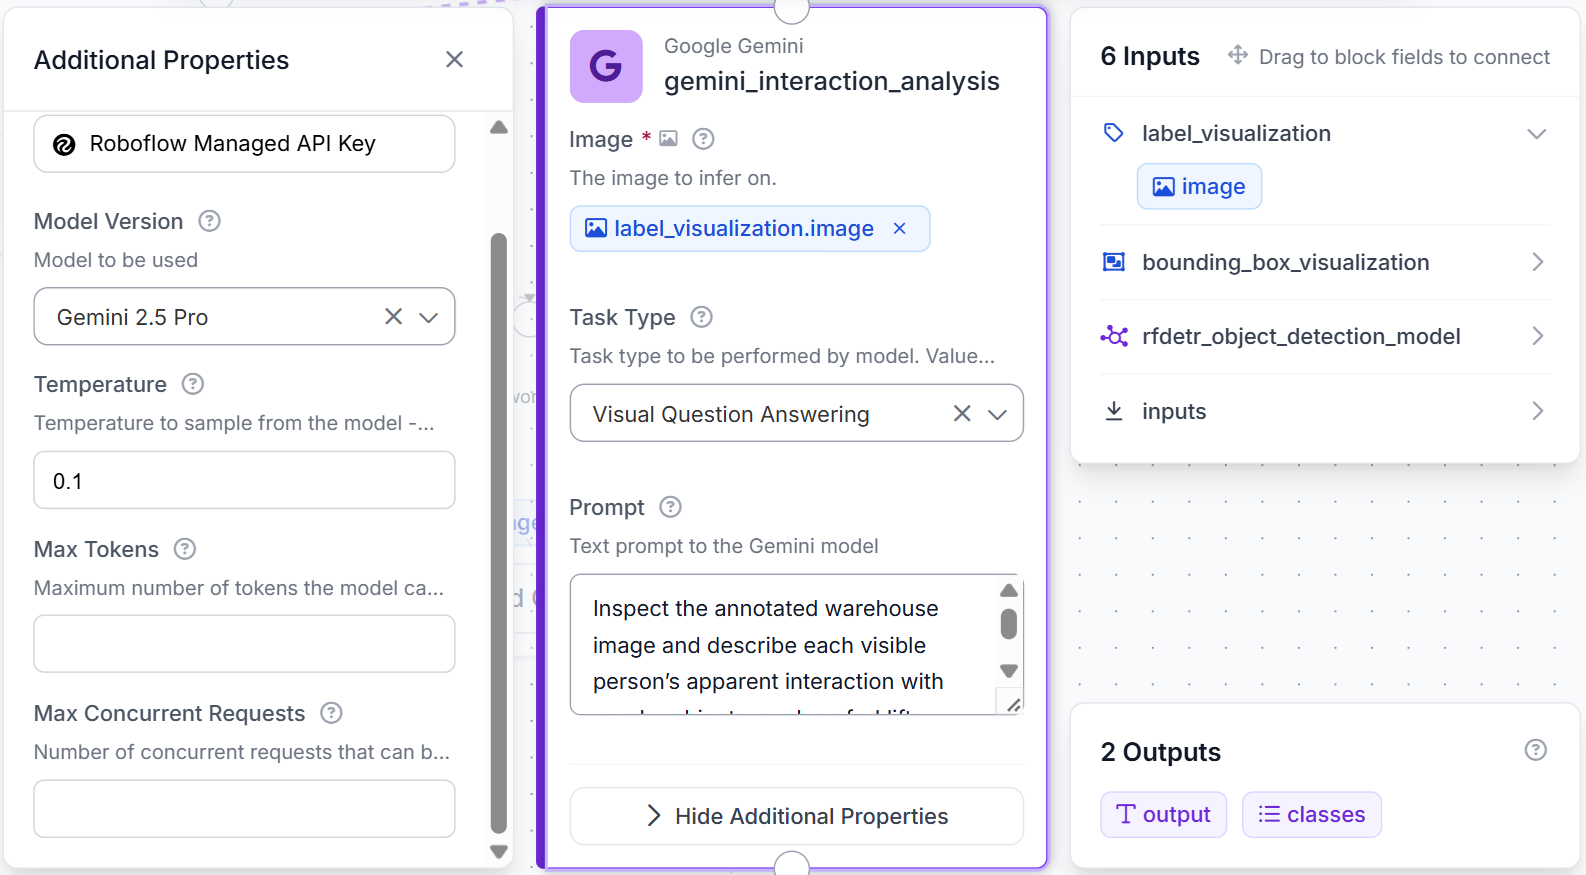
Task: Show help for the Image field
Action: [x=703, y=139]
